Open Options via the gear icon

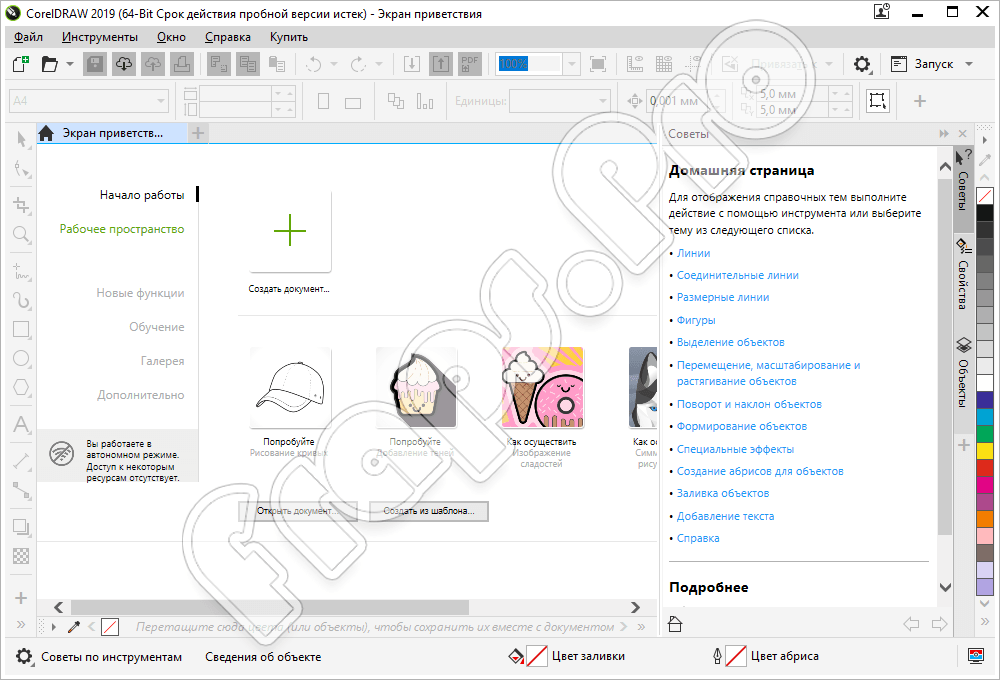[x=862, y=64]
